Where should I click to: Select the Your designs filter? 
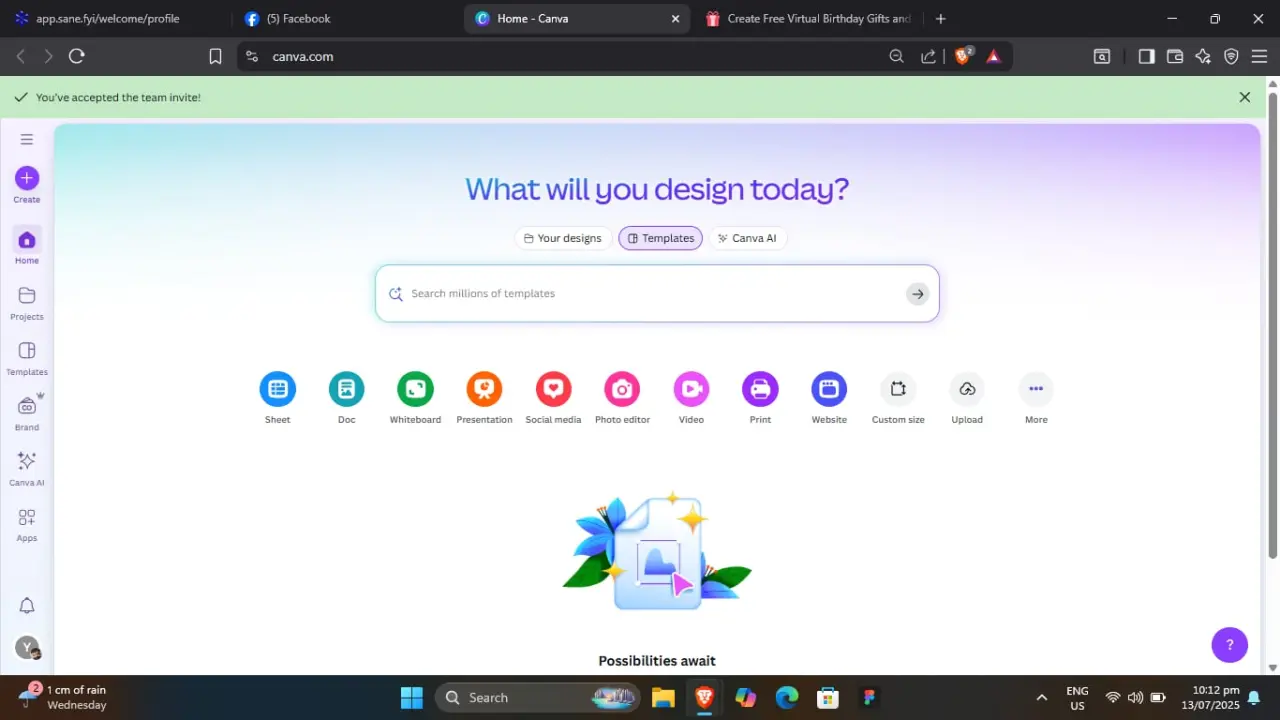pos(563,238)
